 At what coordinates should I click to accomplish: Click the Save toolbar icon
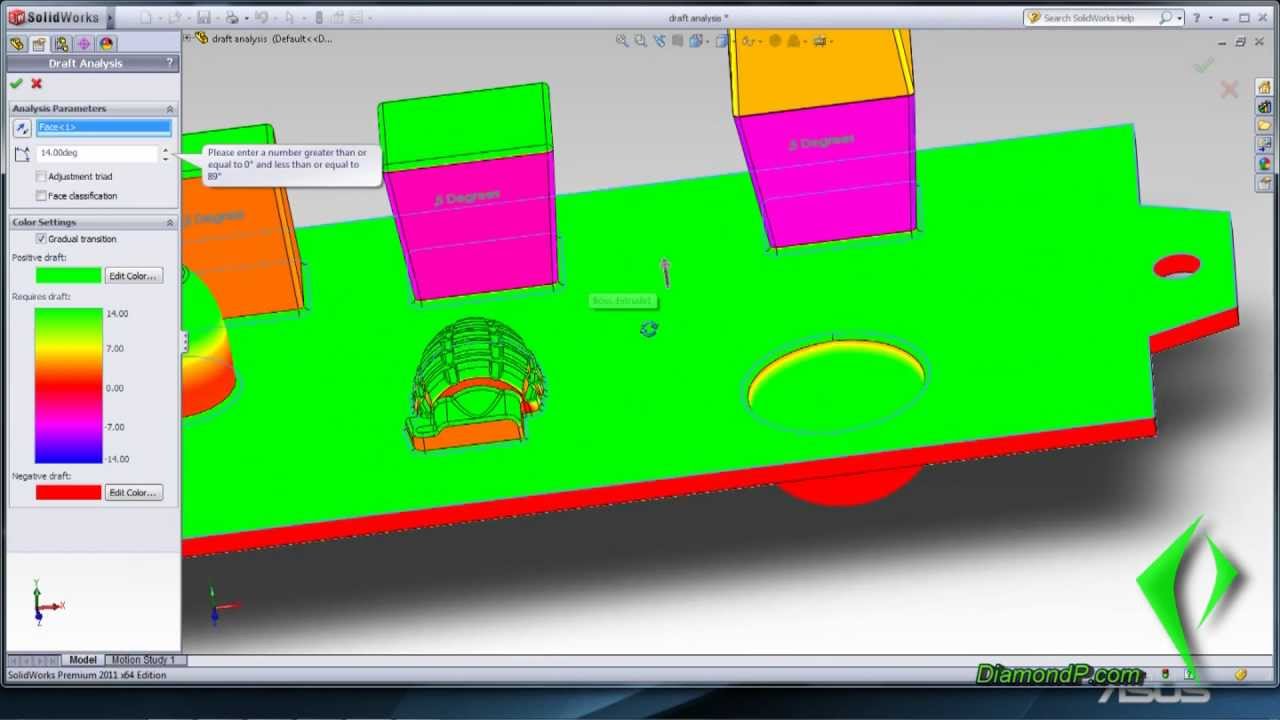click(204, 18)
